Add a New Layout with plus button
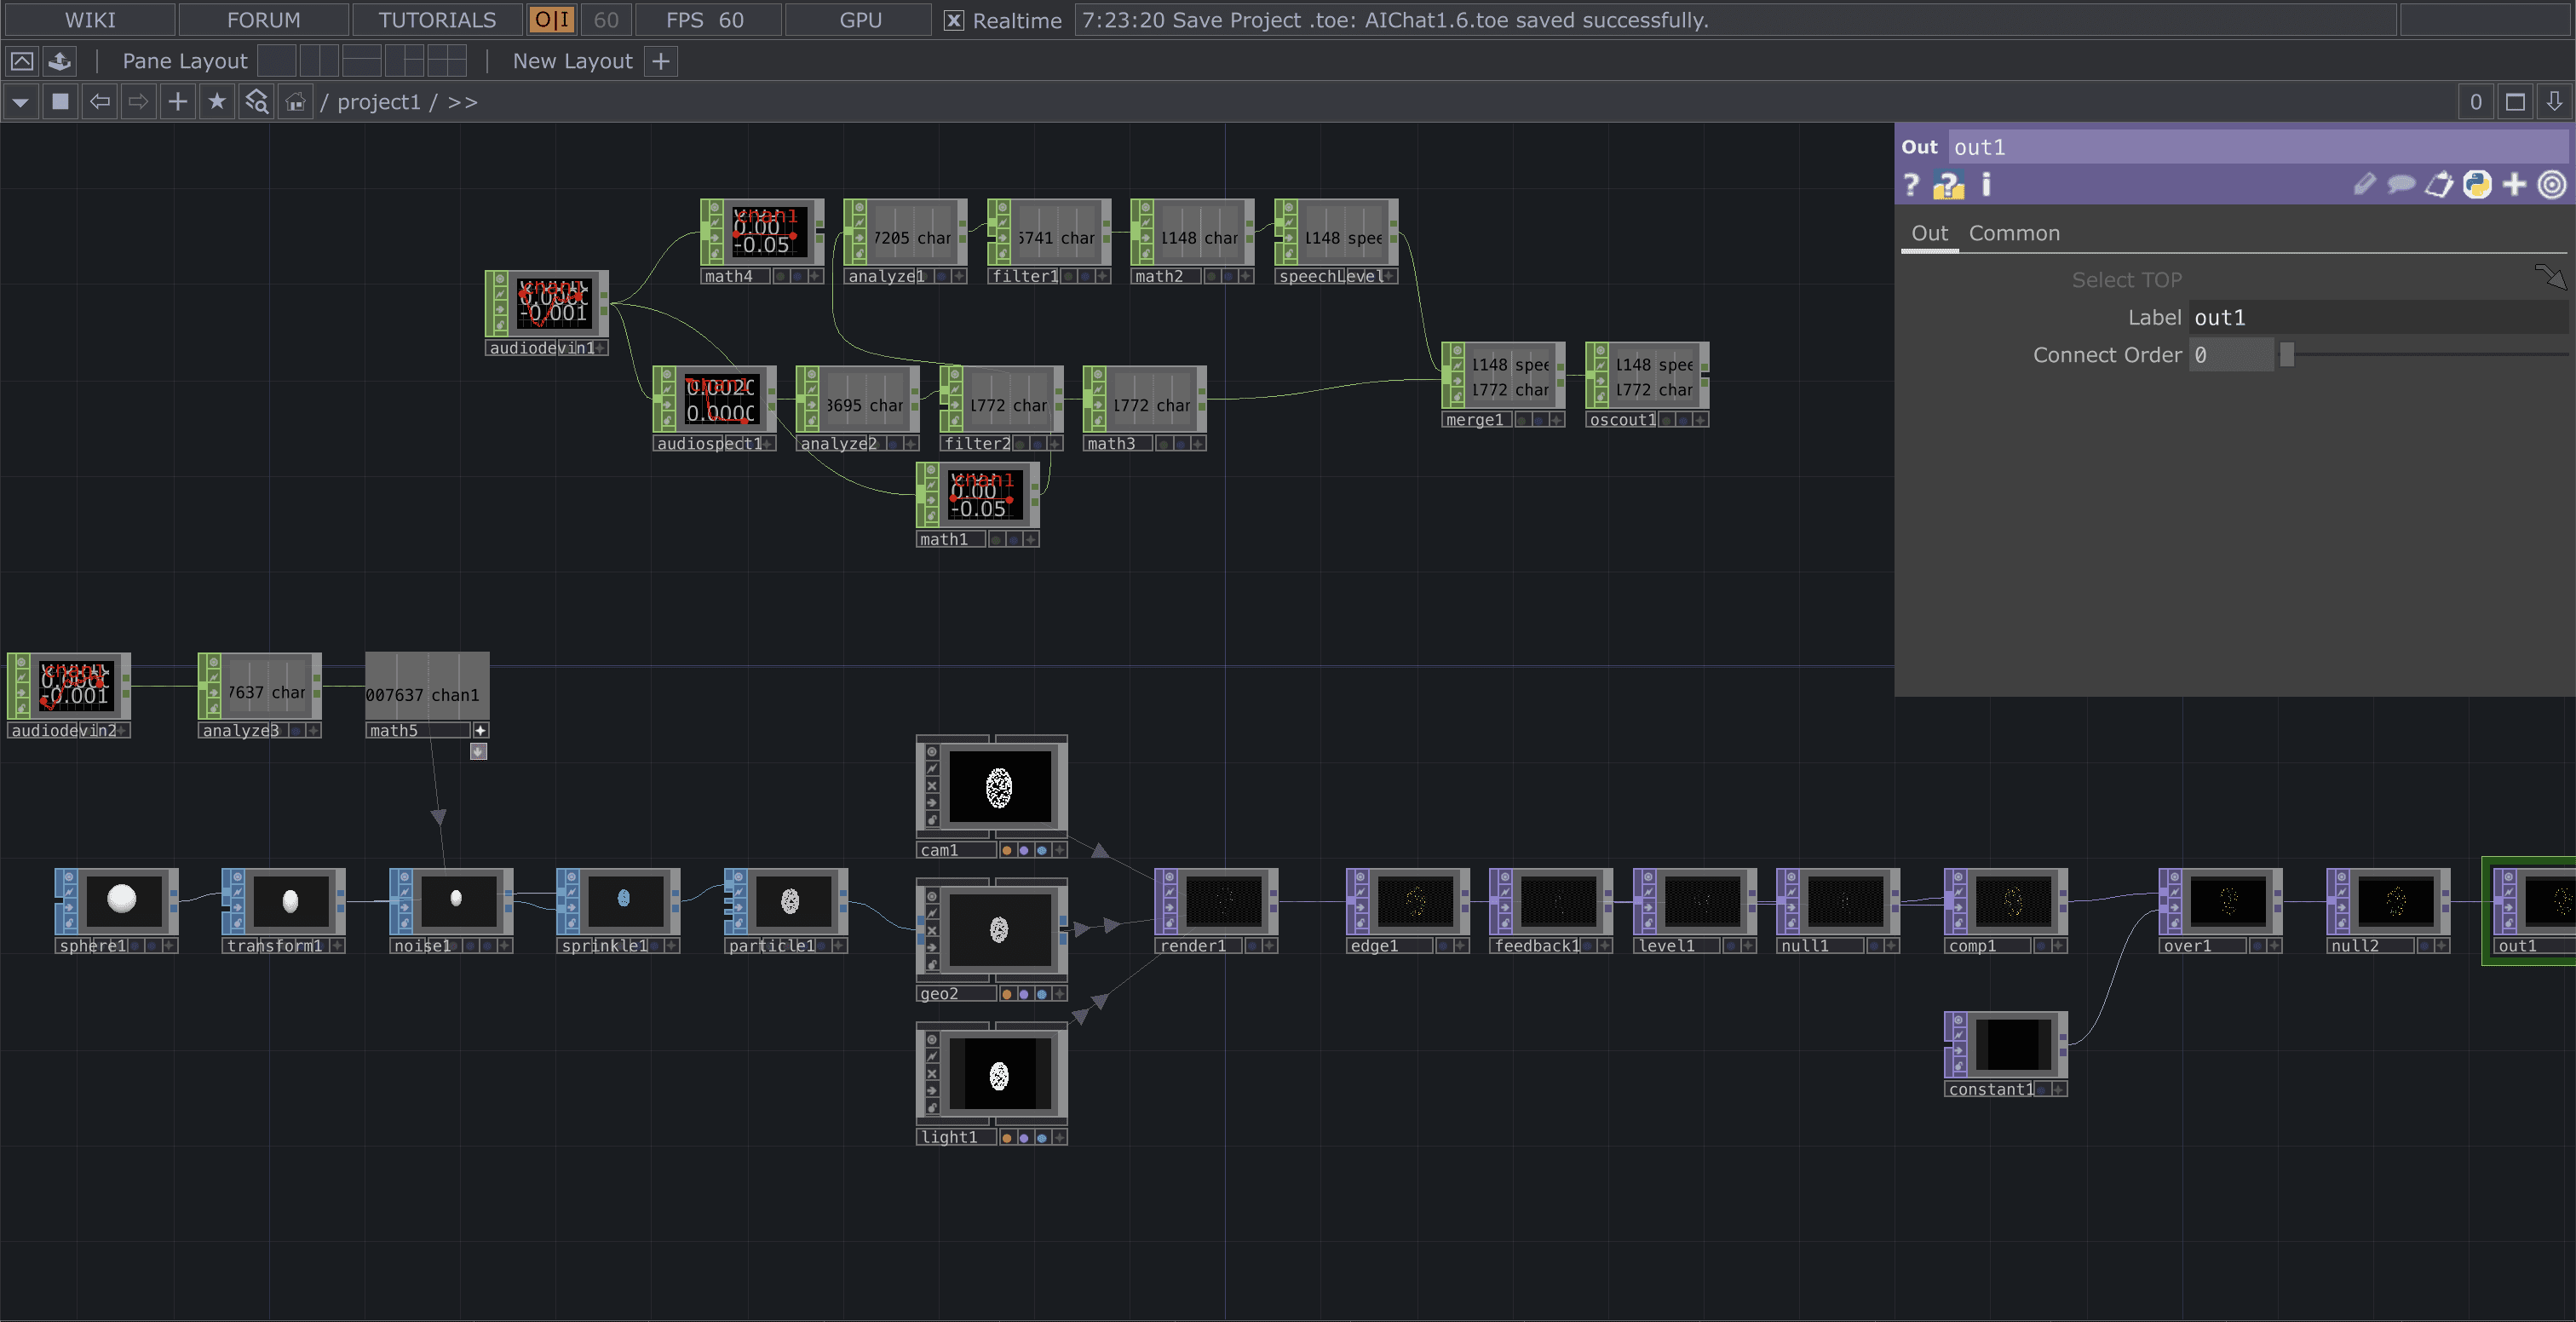The height and width of the screenshot is (1322, 2576). pyautogui.click(x=660, y=61)
